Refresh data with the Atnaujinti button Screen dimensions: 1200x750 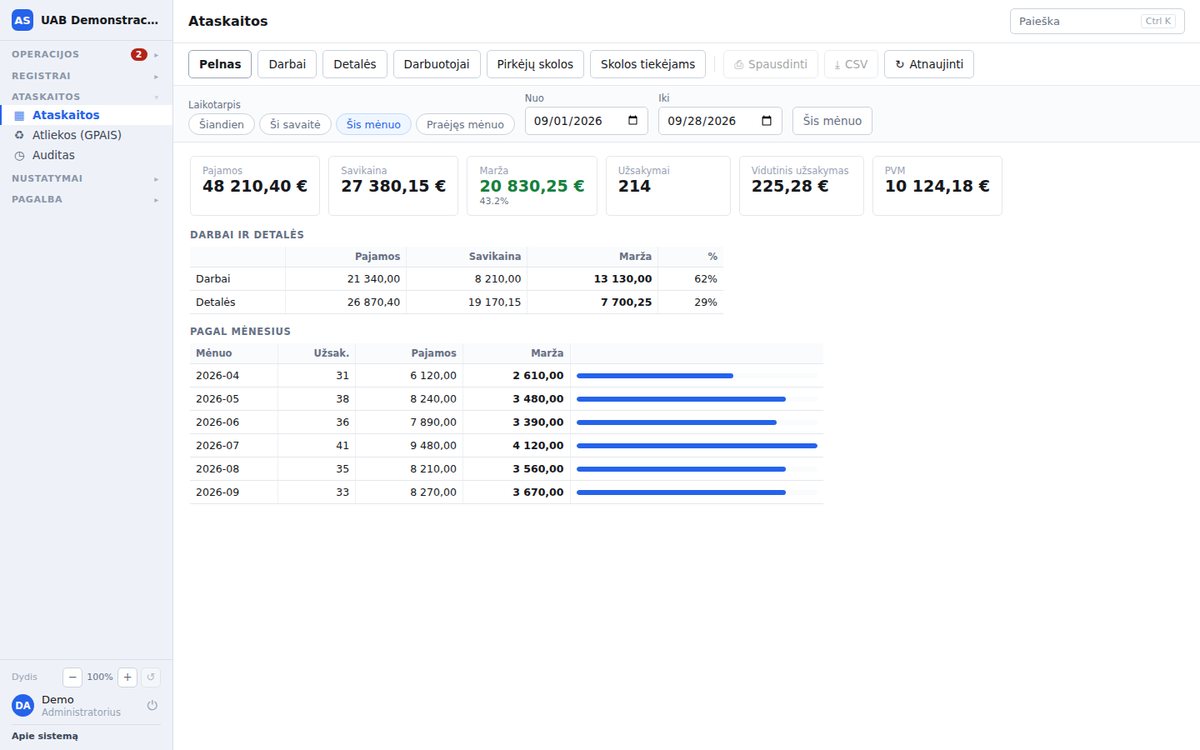(929, 64)
